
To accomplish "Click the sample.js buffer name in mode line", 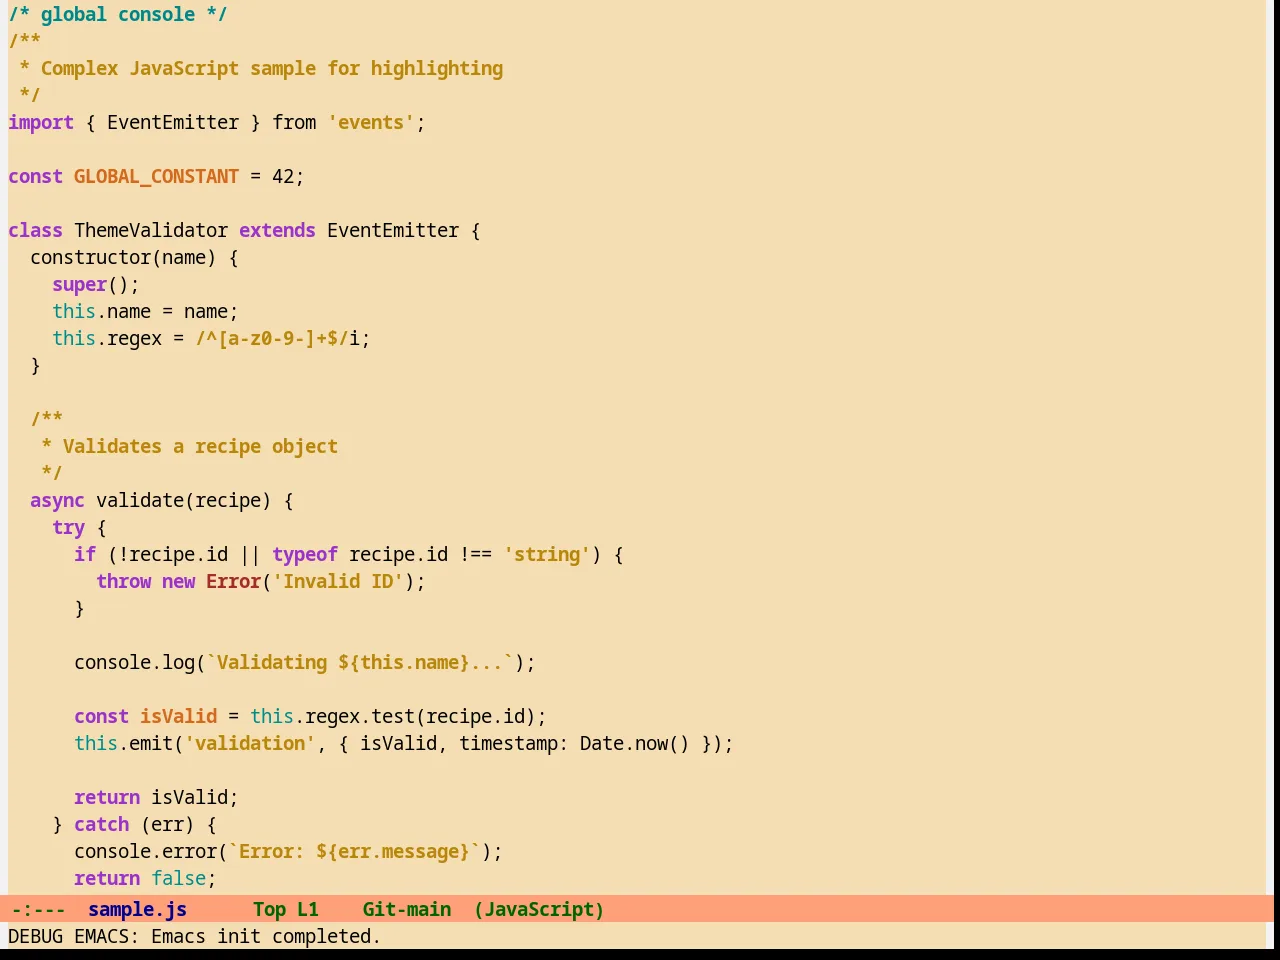I will tap(137, 909).
